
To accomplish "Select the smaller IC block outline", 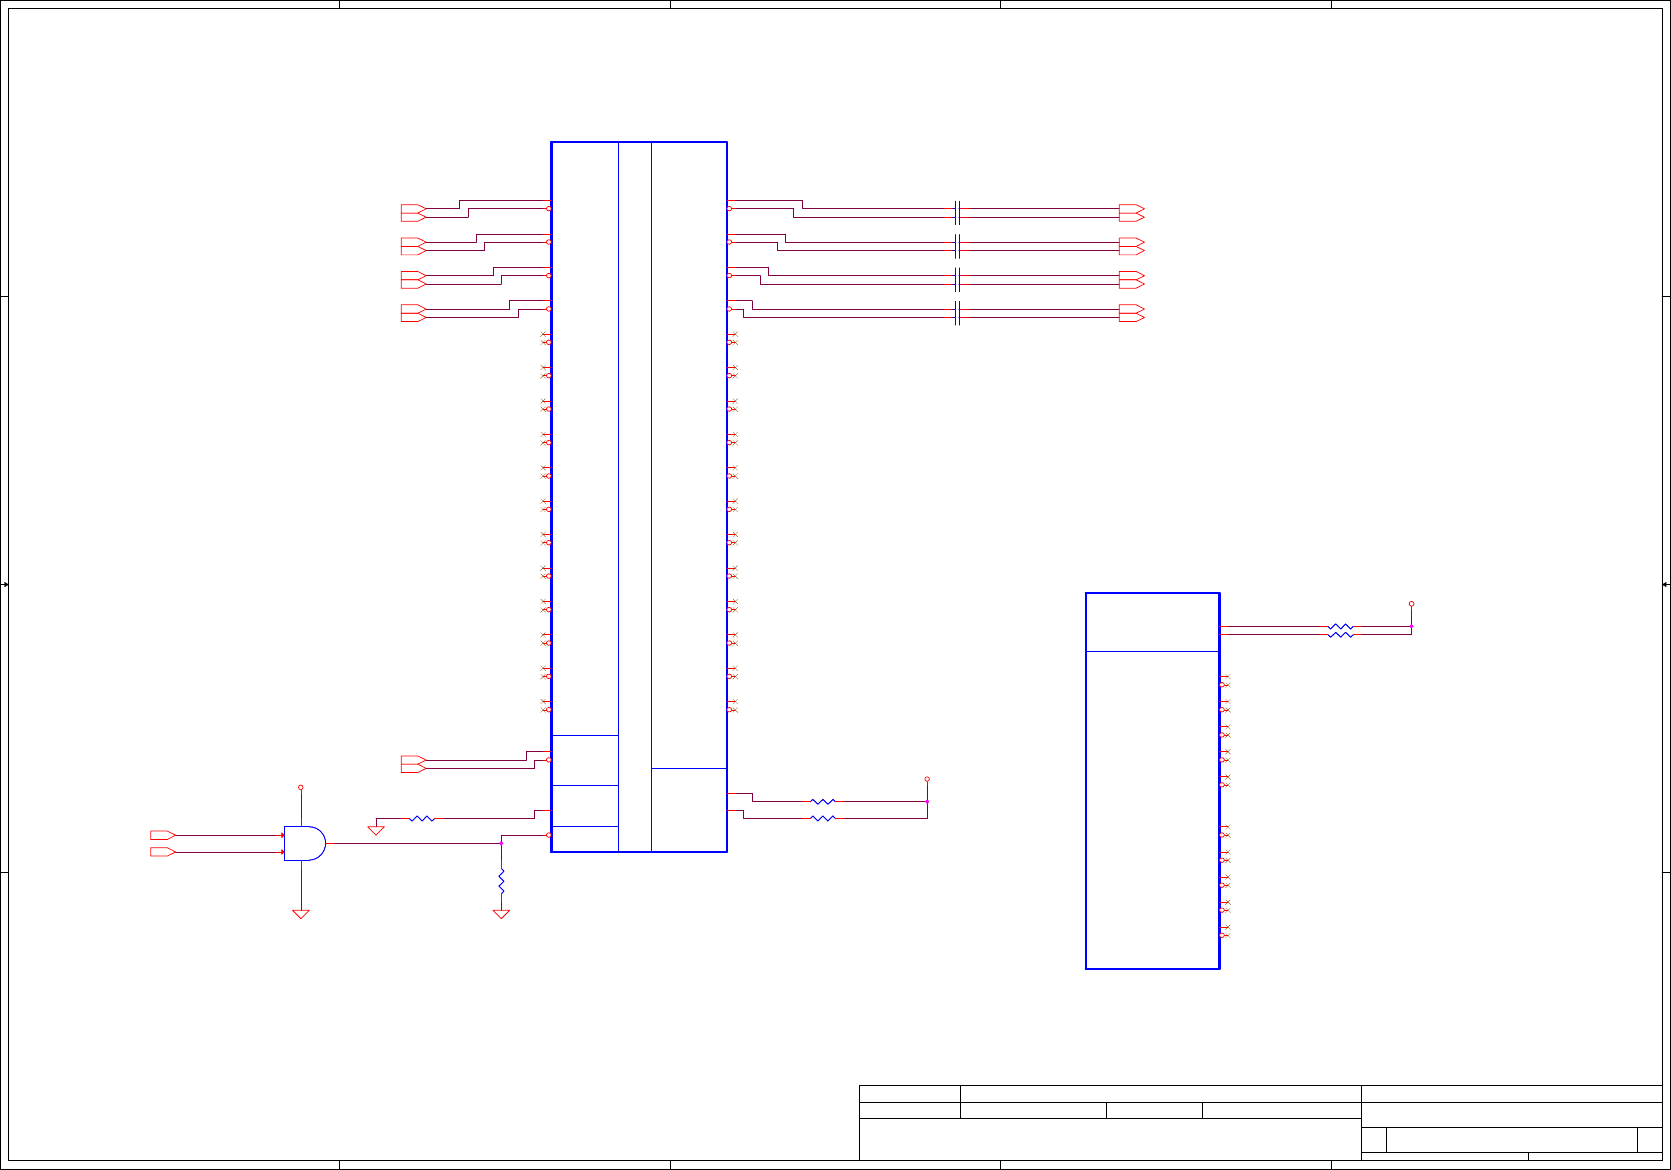I will 1153,781.
